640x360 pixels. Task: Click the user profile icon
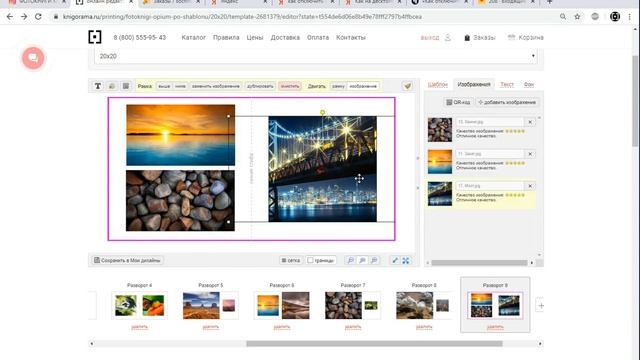pos(448,37)
